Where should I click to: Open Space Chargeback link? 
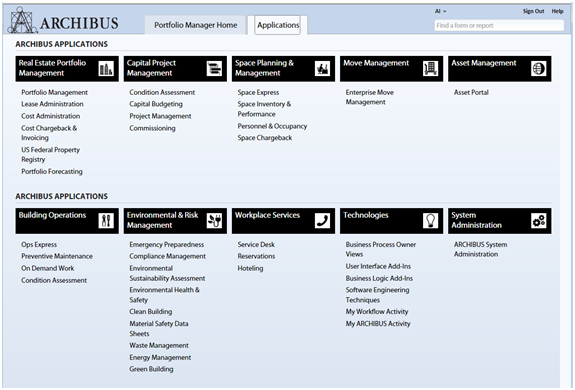point(265,138)
